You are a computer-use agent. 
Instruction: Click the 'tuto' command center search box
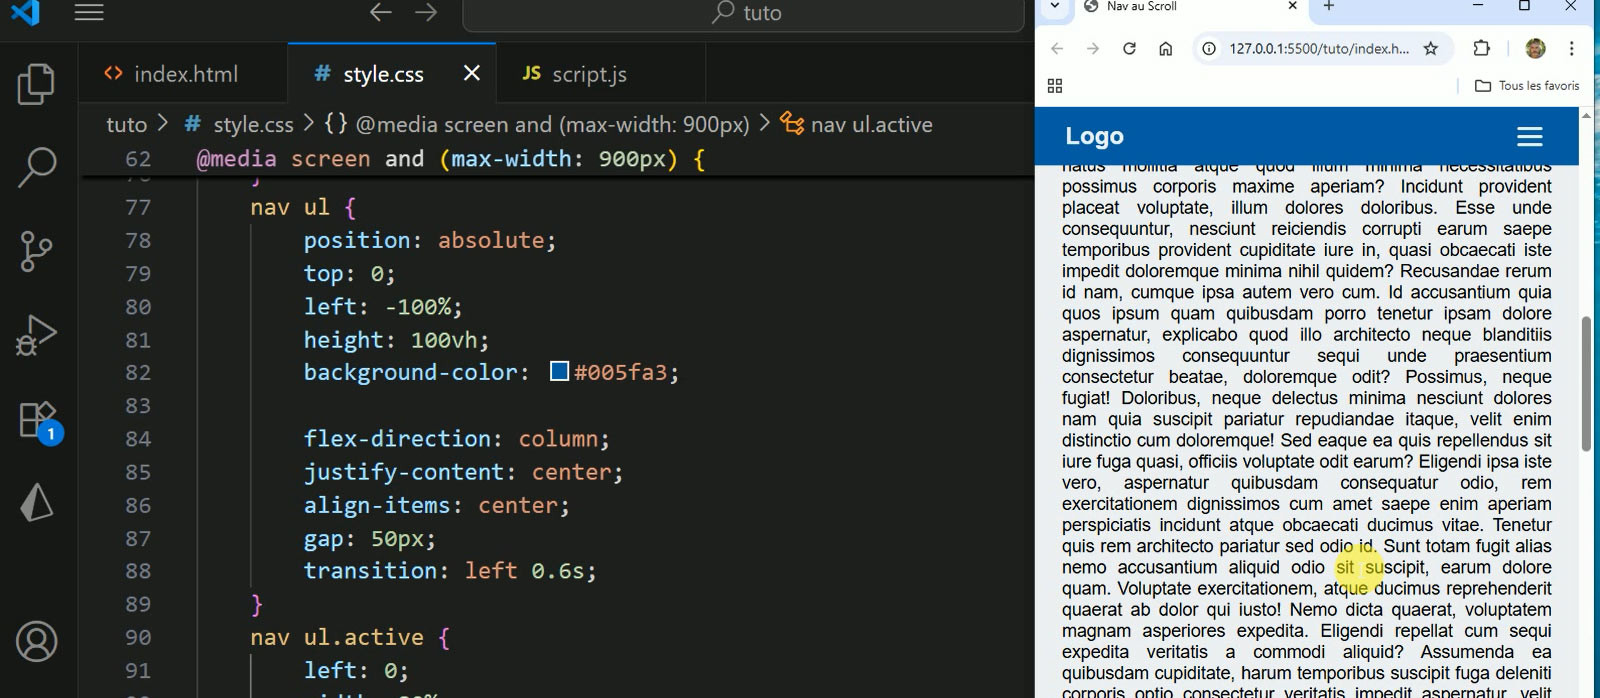tap(744, 13)
